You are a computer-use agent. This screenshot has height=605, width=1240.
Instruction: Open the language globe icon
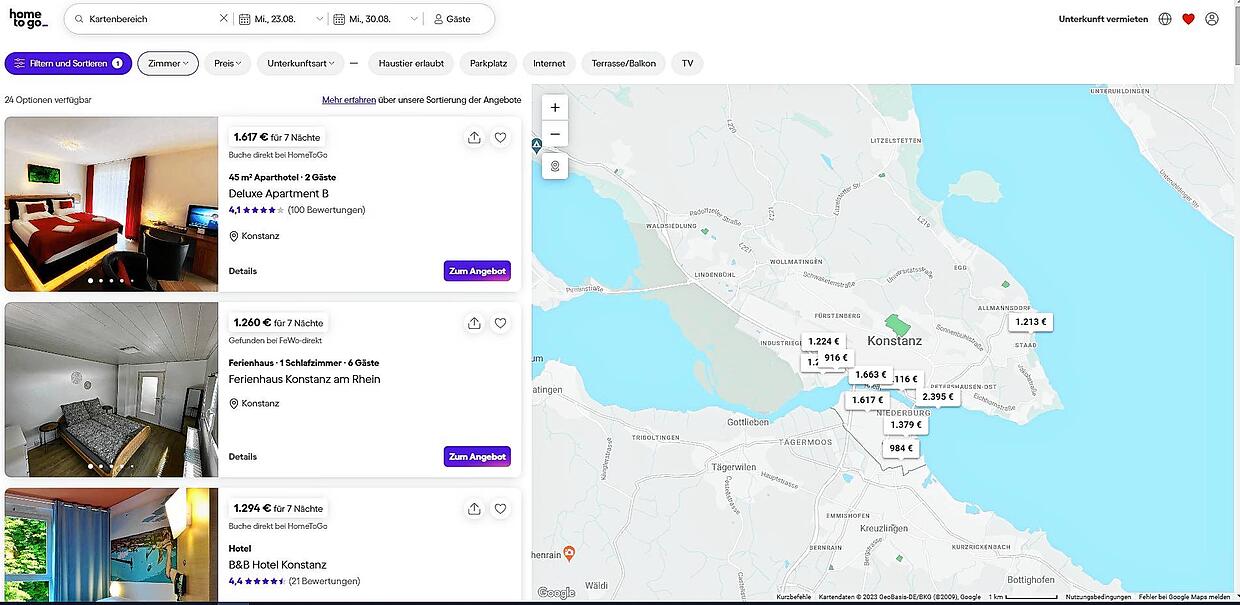coord(1165,19)
